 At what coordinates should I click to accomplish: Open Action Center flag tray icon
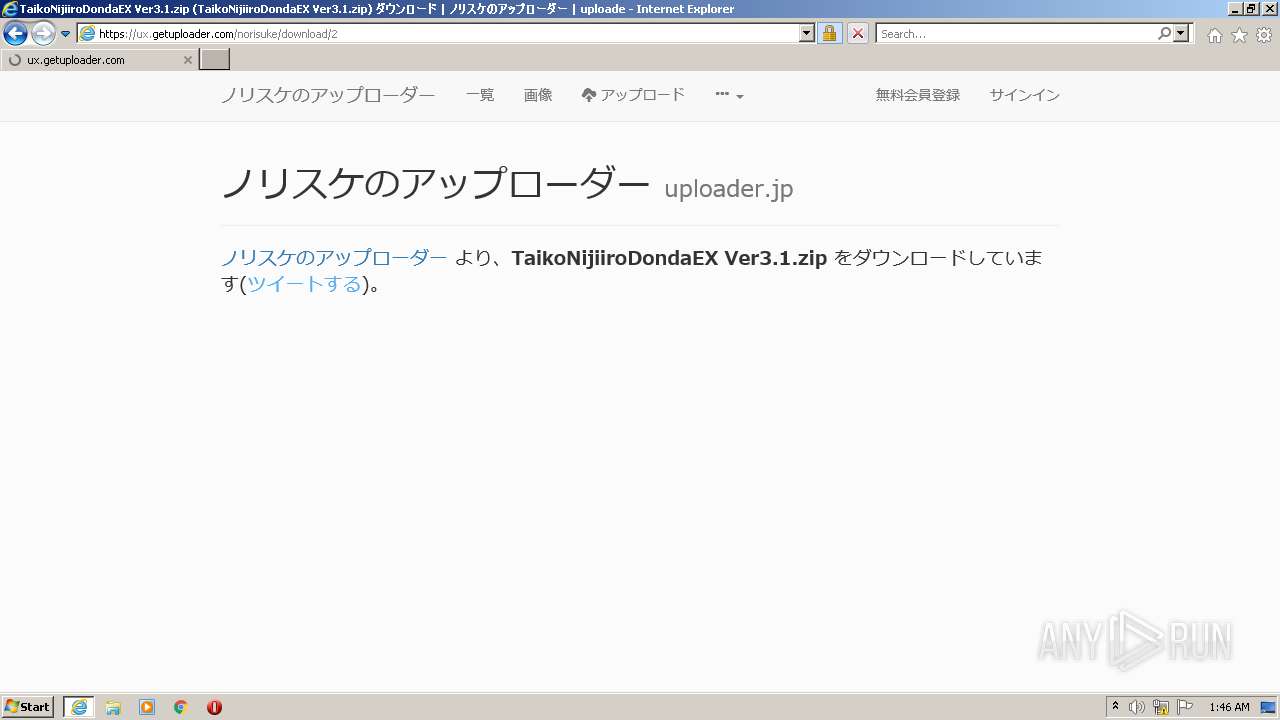[x=1185, y=707]
